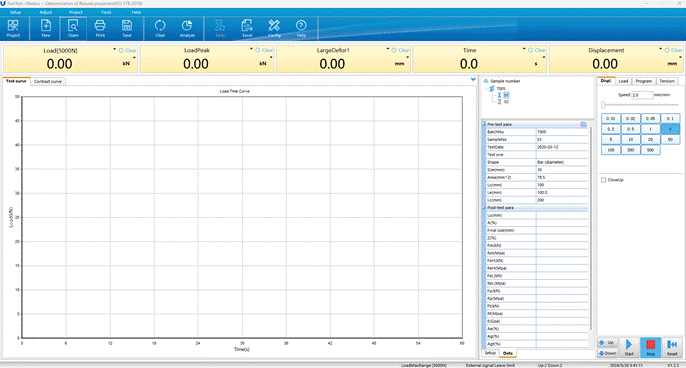Viewport: 686px width, 368px height.
Task: Collapse the chart panel chevron
Action: (473, 79)
